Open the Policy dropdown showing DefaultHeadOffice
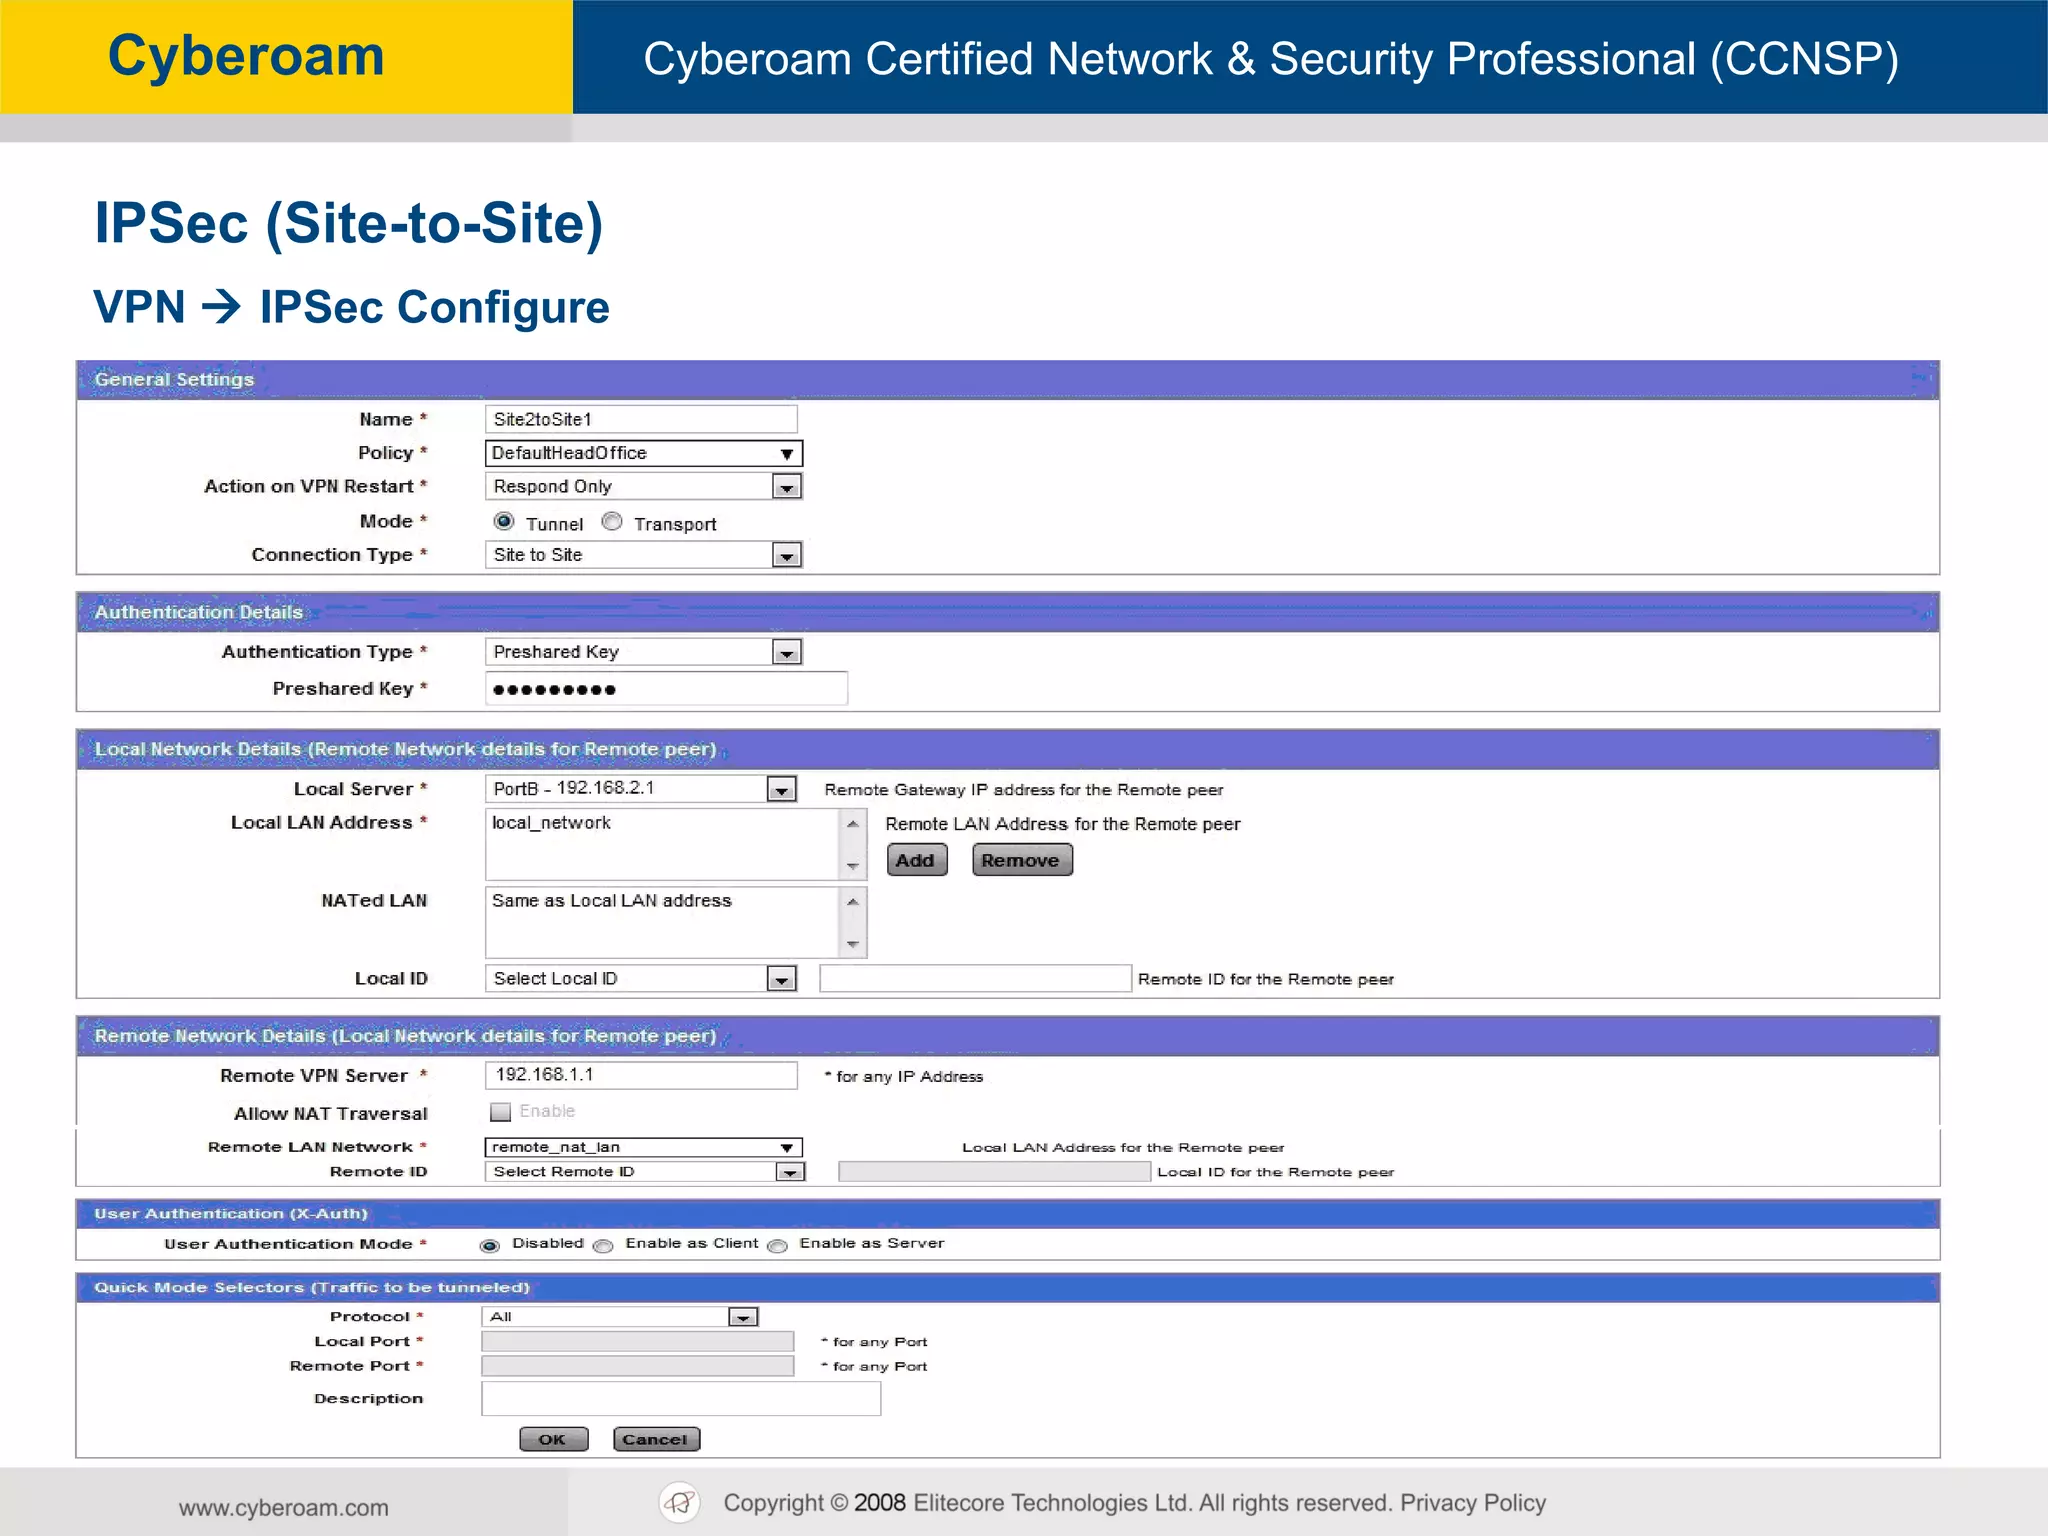This screenshot has height=1536, width=2048. point(643,453)
